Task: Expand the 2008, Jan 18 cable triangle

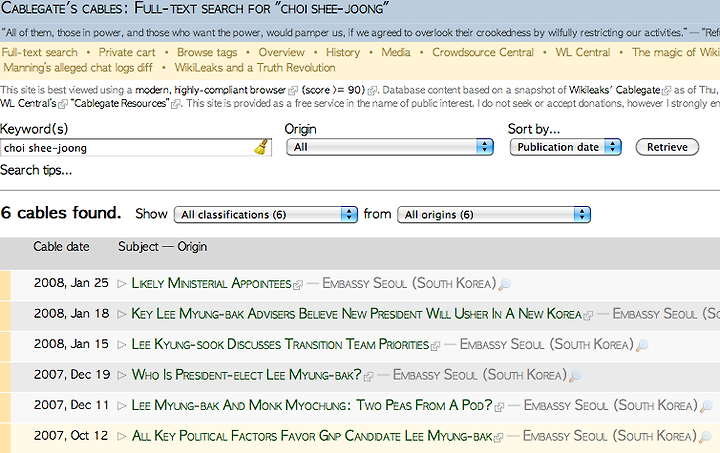Action: pyautogui.click(x=121, y=314)
